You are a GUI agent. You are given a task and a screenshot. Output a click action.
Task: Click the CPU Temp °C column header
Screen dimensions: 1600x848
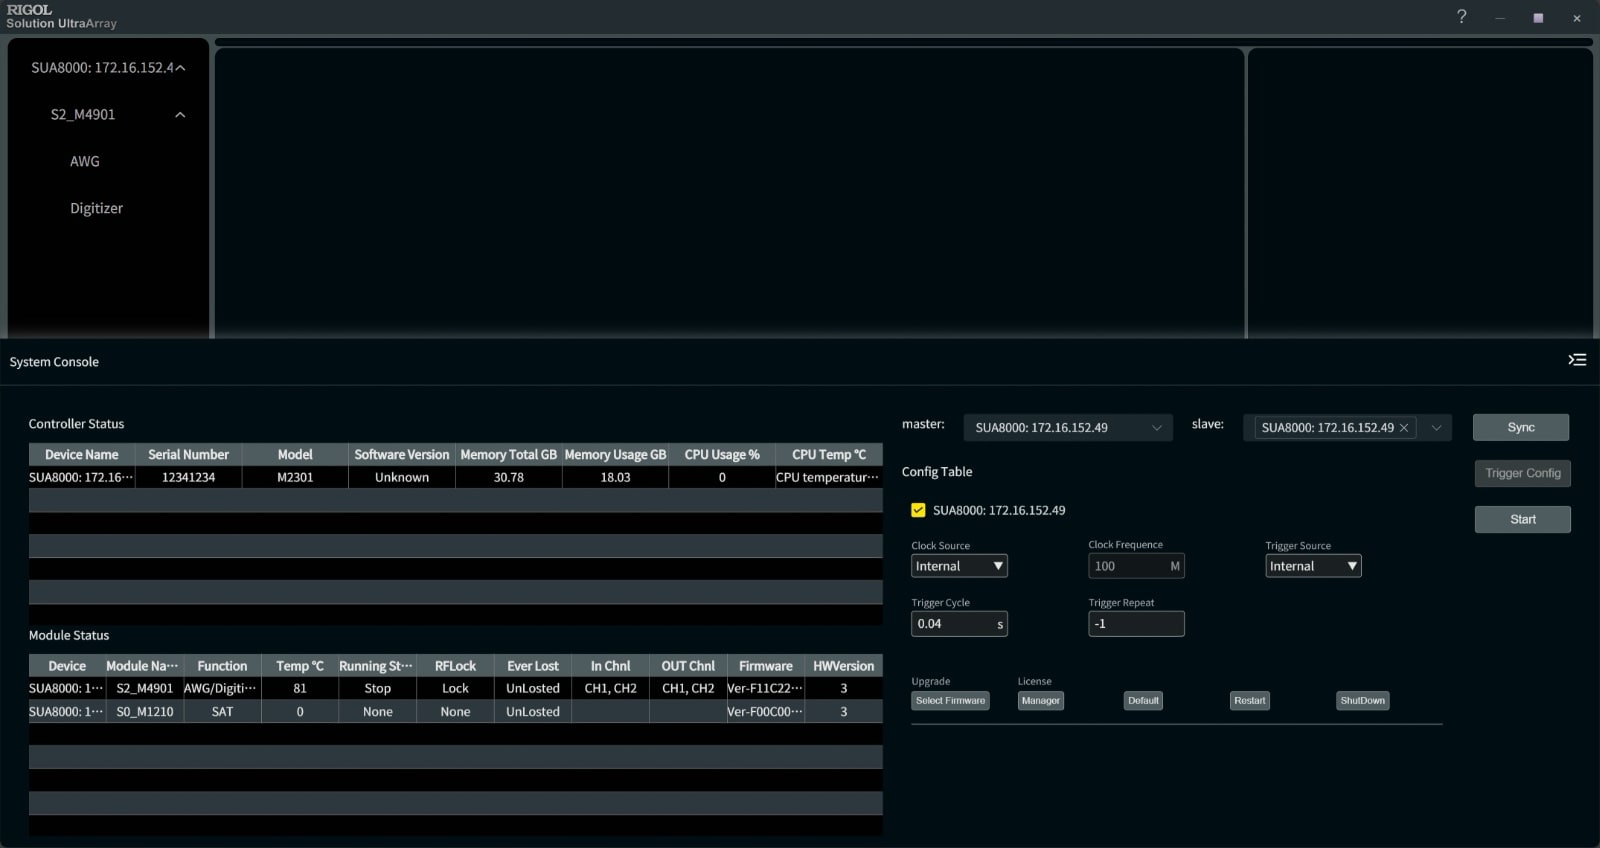(x=829, y=455)
